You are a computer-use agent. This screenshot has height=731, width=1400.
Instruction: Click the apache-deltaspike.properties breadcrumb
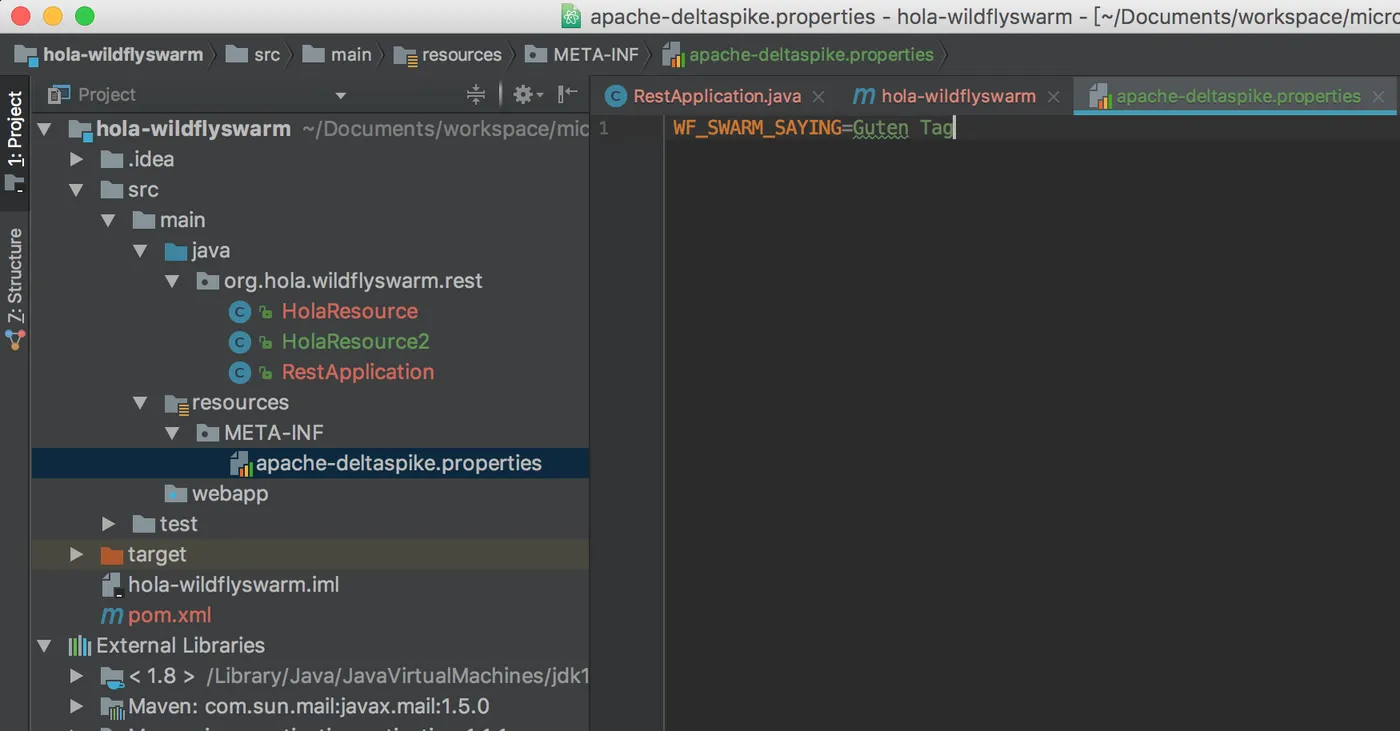click(798, 55)
